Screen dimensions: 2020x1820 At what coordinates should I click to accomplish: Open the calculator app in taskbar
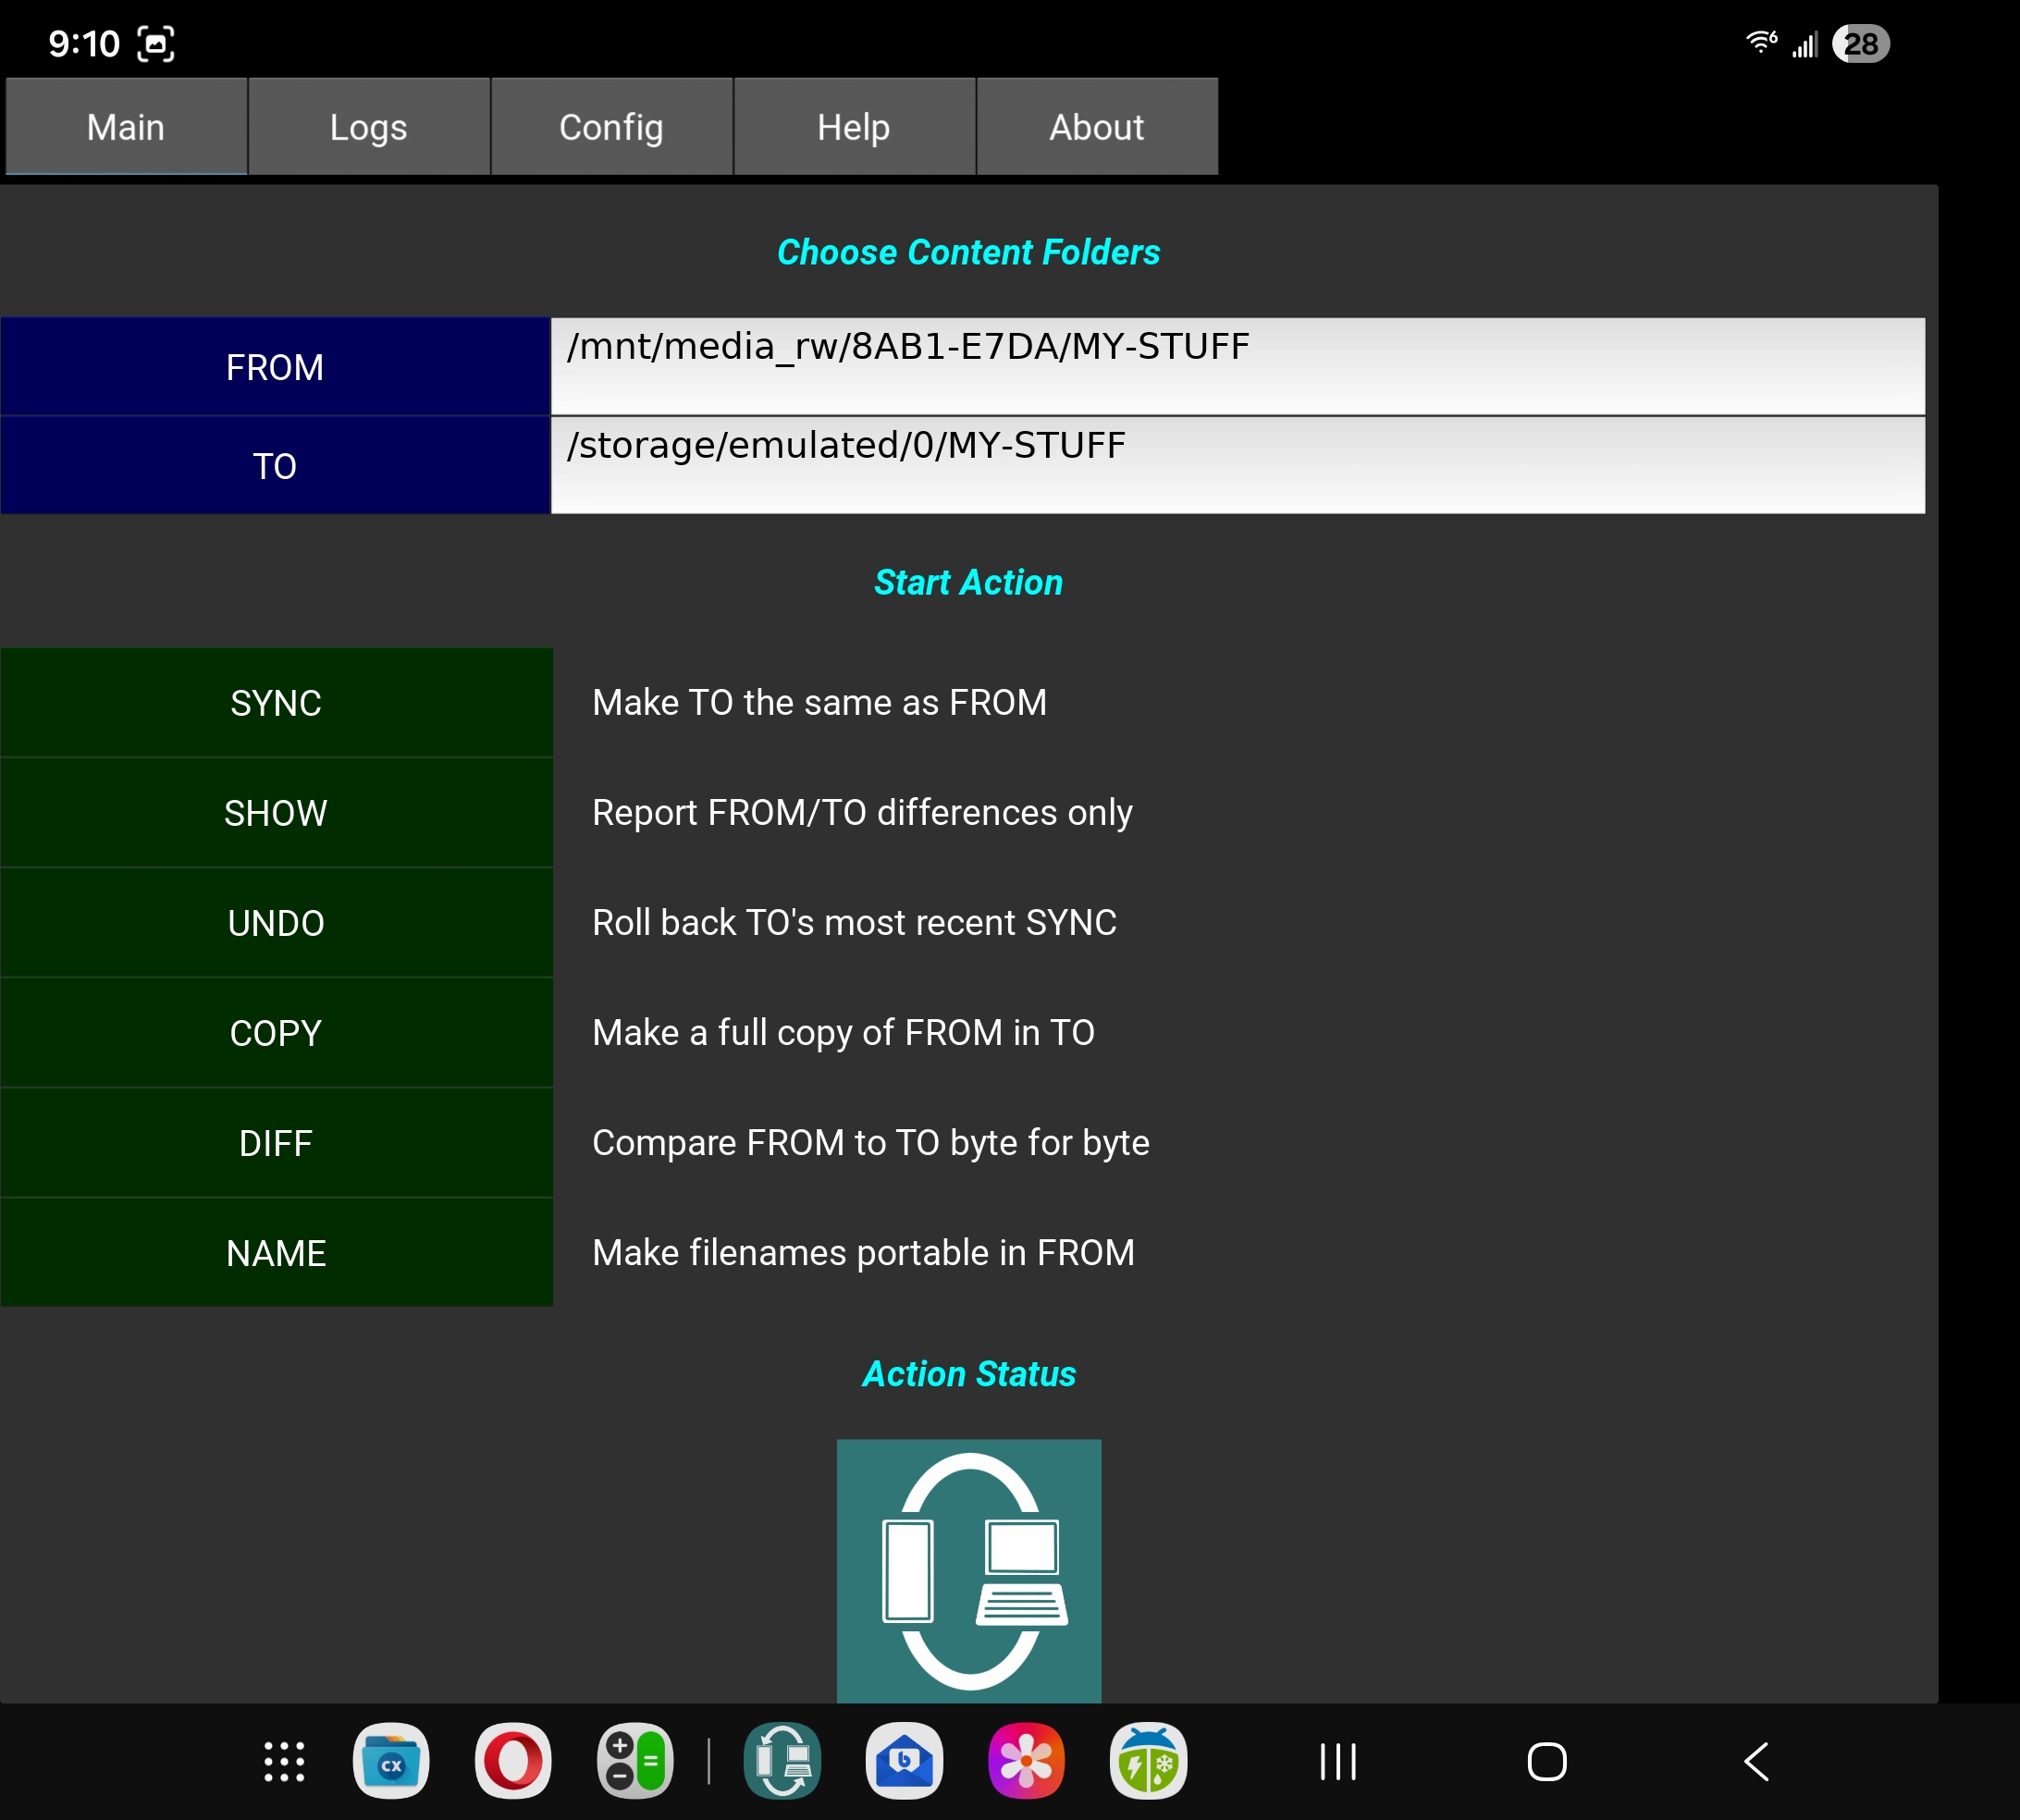coord(635,1762)
